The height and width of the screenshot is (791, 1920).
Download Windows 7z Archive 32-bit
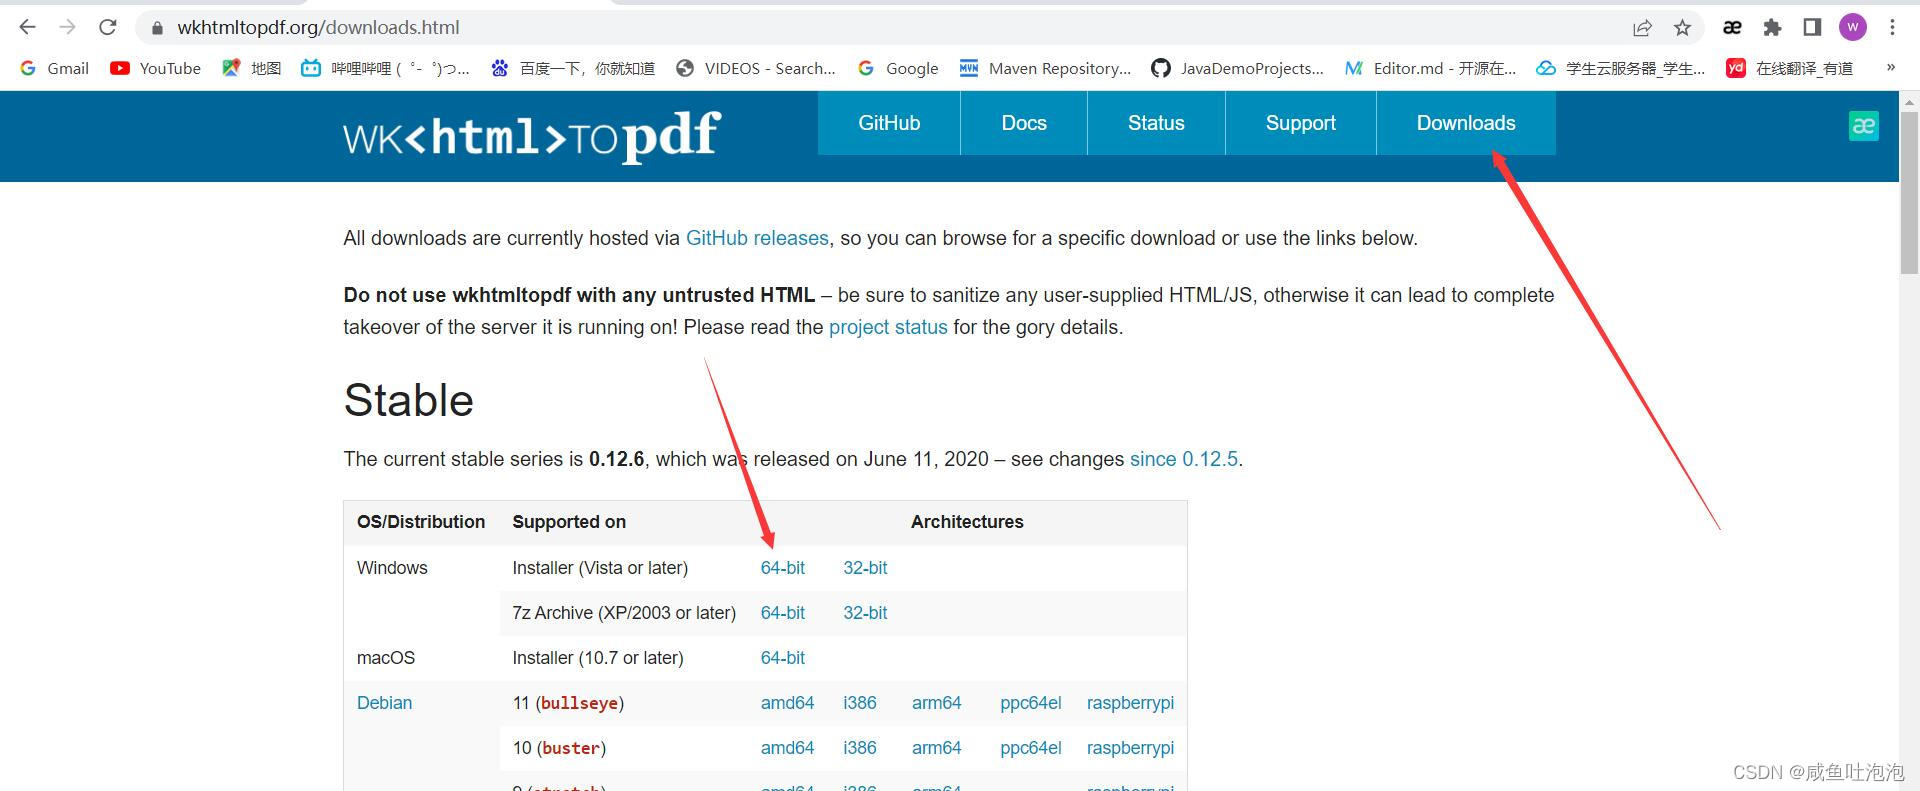pos(865,613)
